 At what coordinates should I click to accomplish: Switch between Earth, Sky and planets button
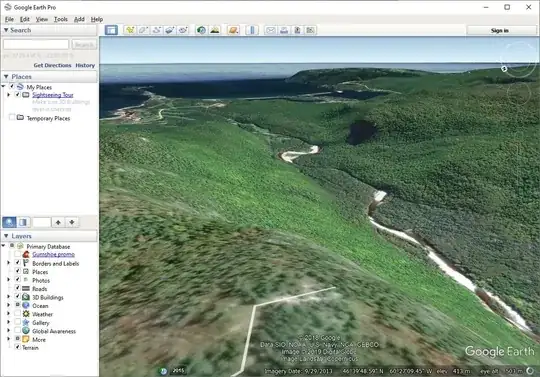233,30
